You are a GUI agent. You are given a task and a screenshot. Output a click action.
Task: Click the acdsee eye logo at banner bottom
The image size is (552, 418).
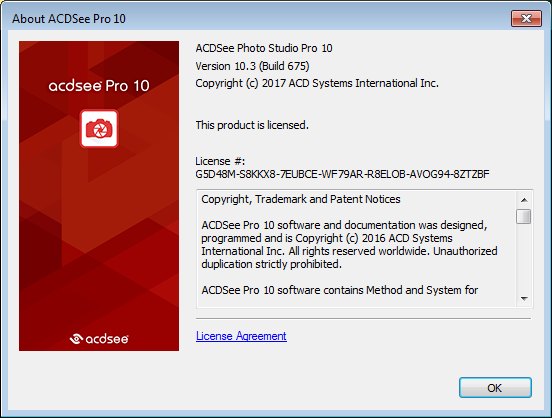pyautogui.click(x=99, y=338)
